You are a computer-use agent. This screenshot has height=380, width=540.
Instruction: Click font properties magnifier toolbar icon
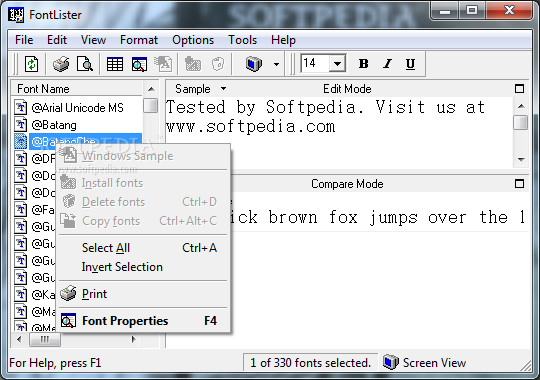pos(139,64)
